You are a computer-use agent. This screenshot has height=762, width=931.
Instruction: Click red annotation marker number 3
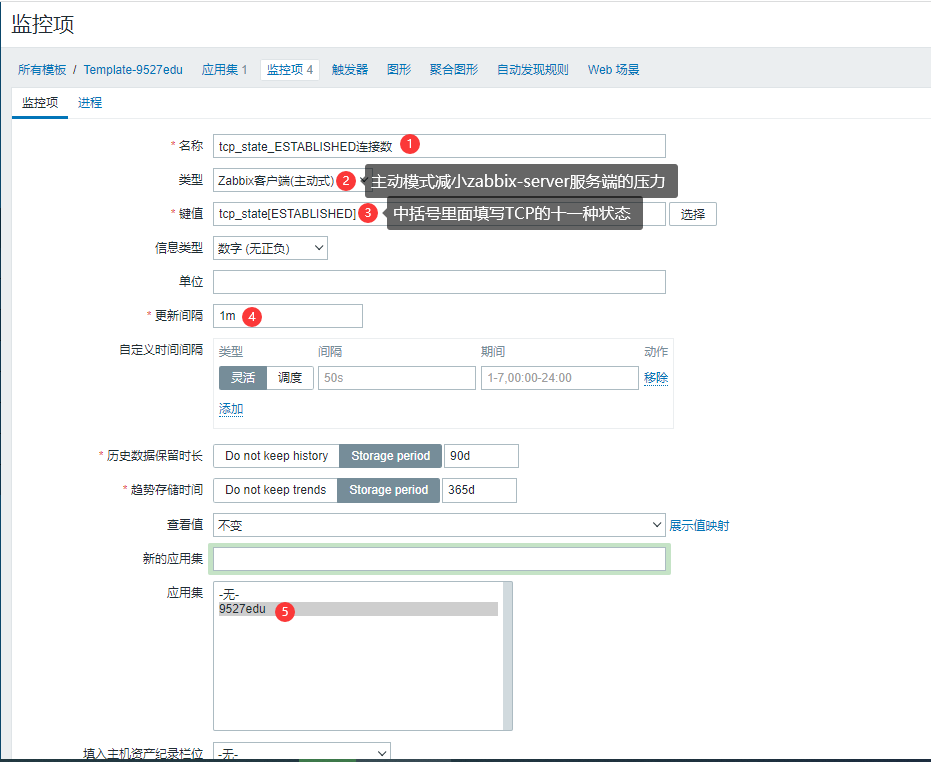point(368,213)
